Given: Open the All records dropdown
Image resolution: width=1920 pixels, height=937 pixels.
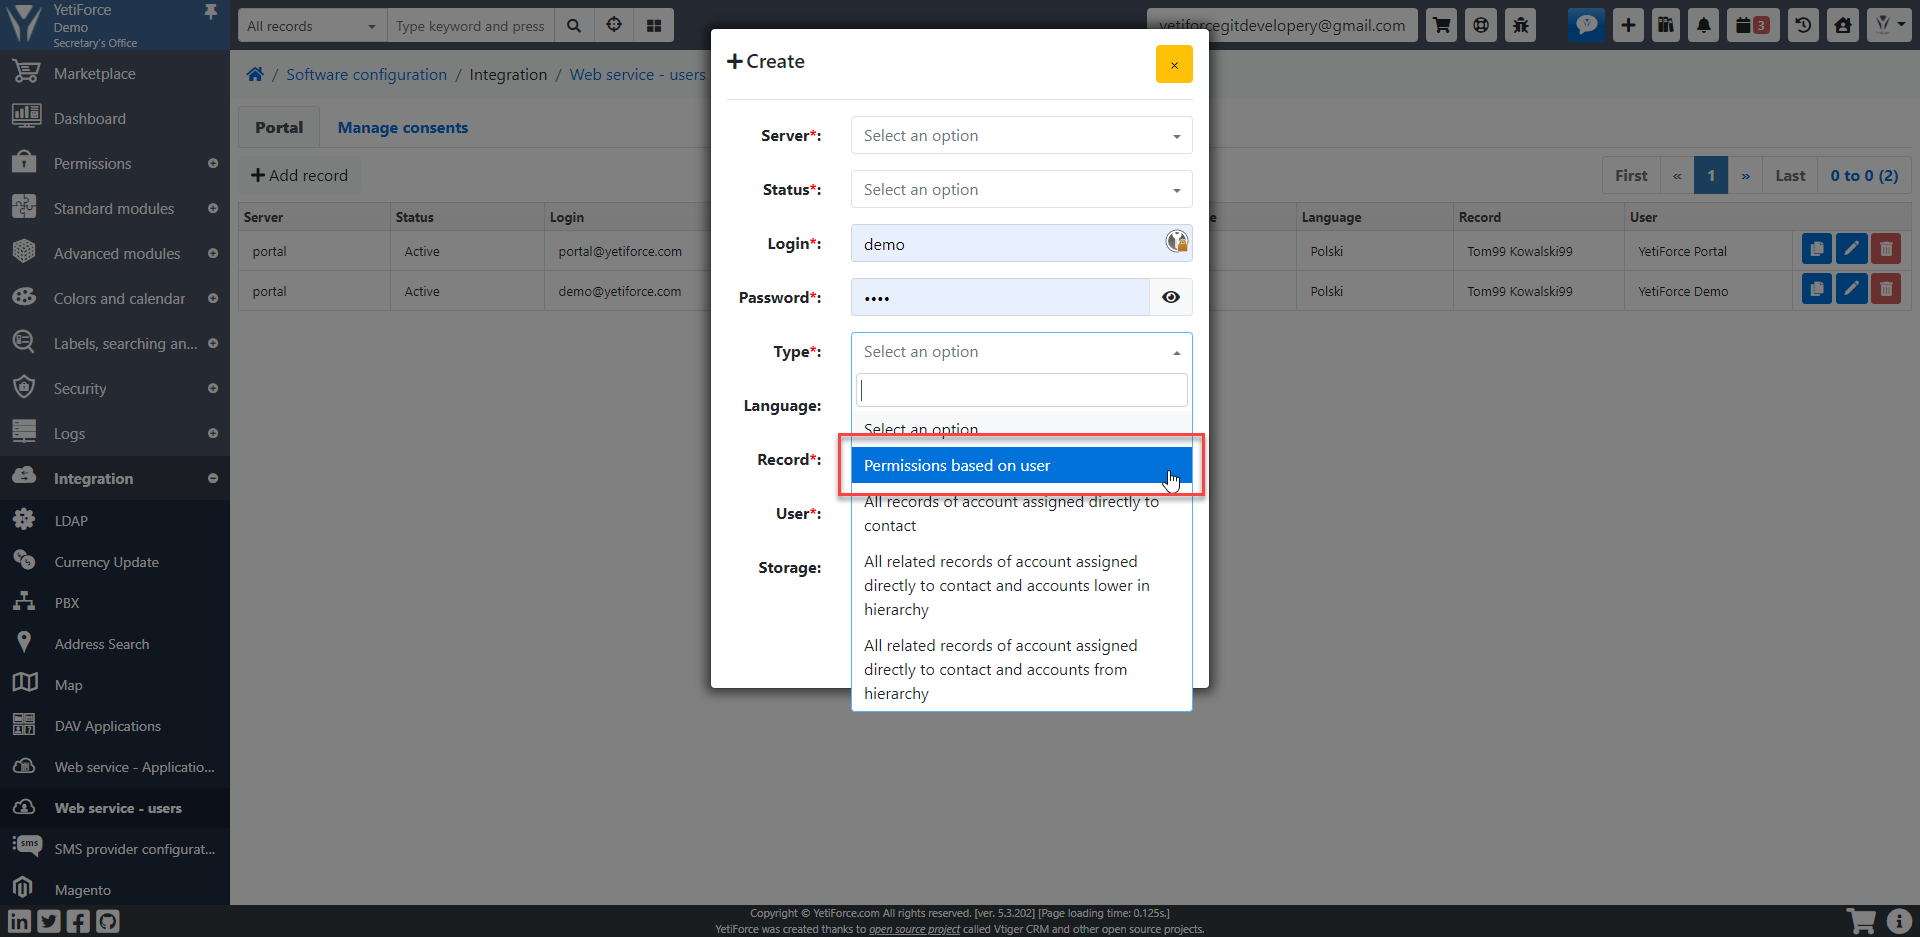Looking at the screenshot, I should [x=311, y=26].
